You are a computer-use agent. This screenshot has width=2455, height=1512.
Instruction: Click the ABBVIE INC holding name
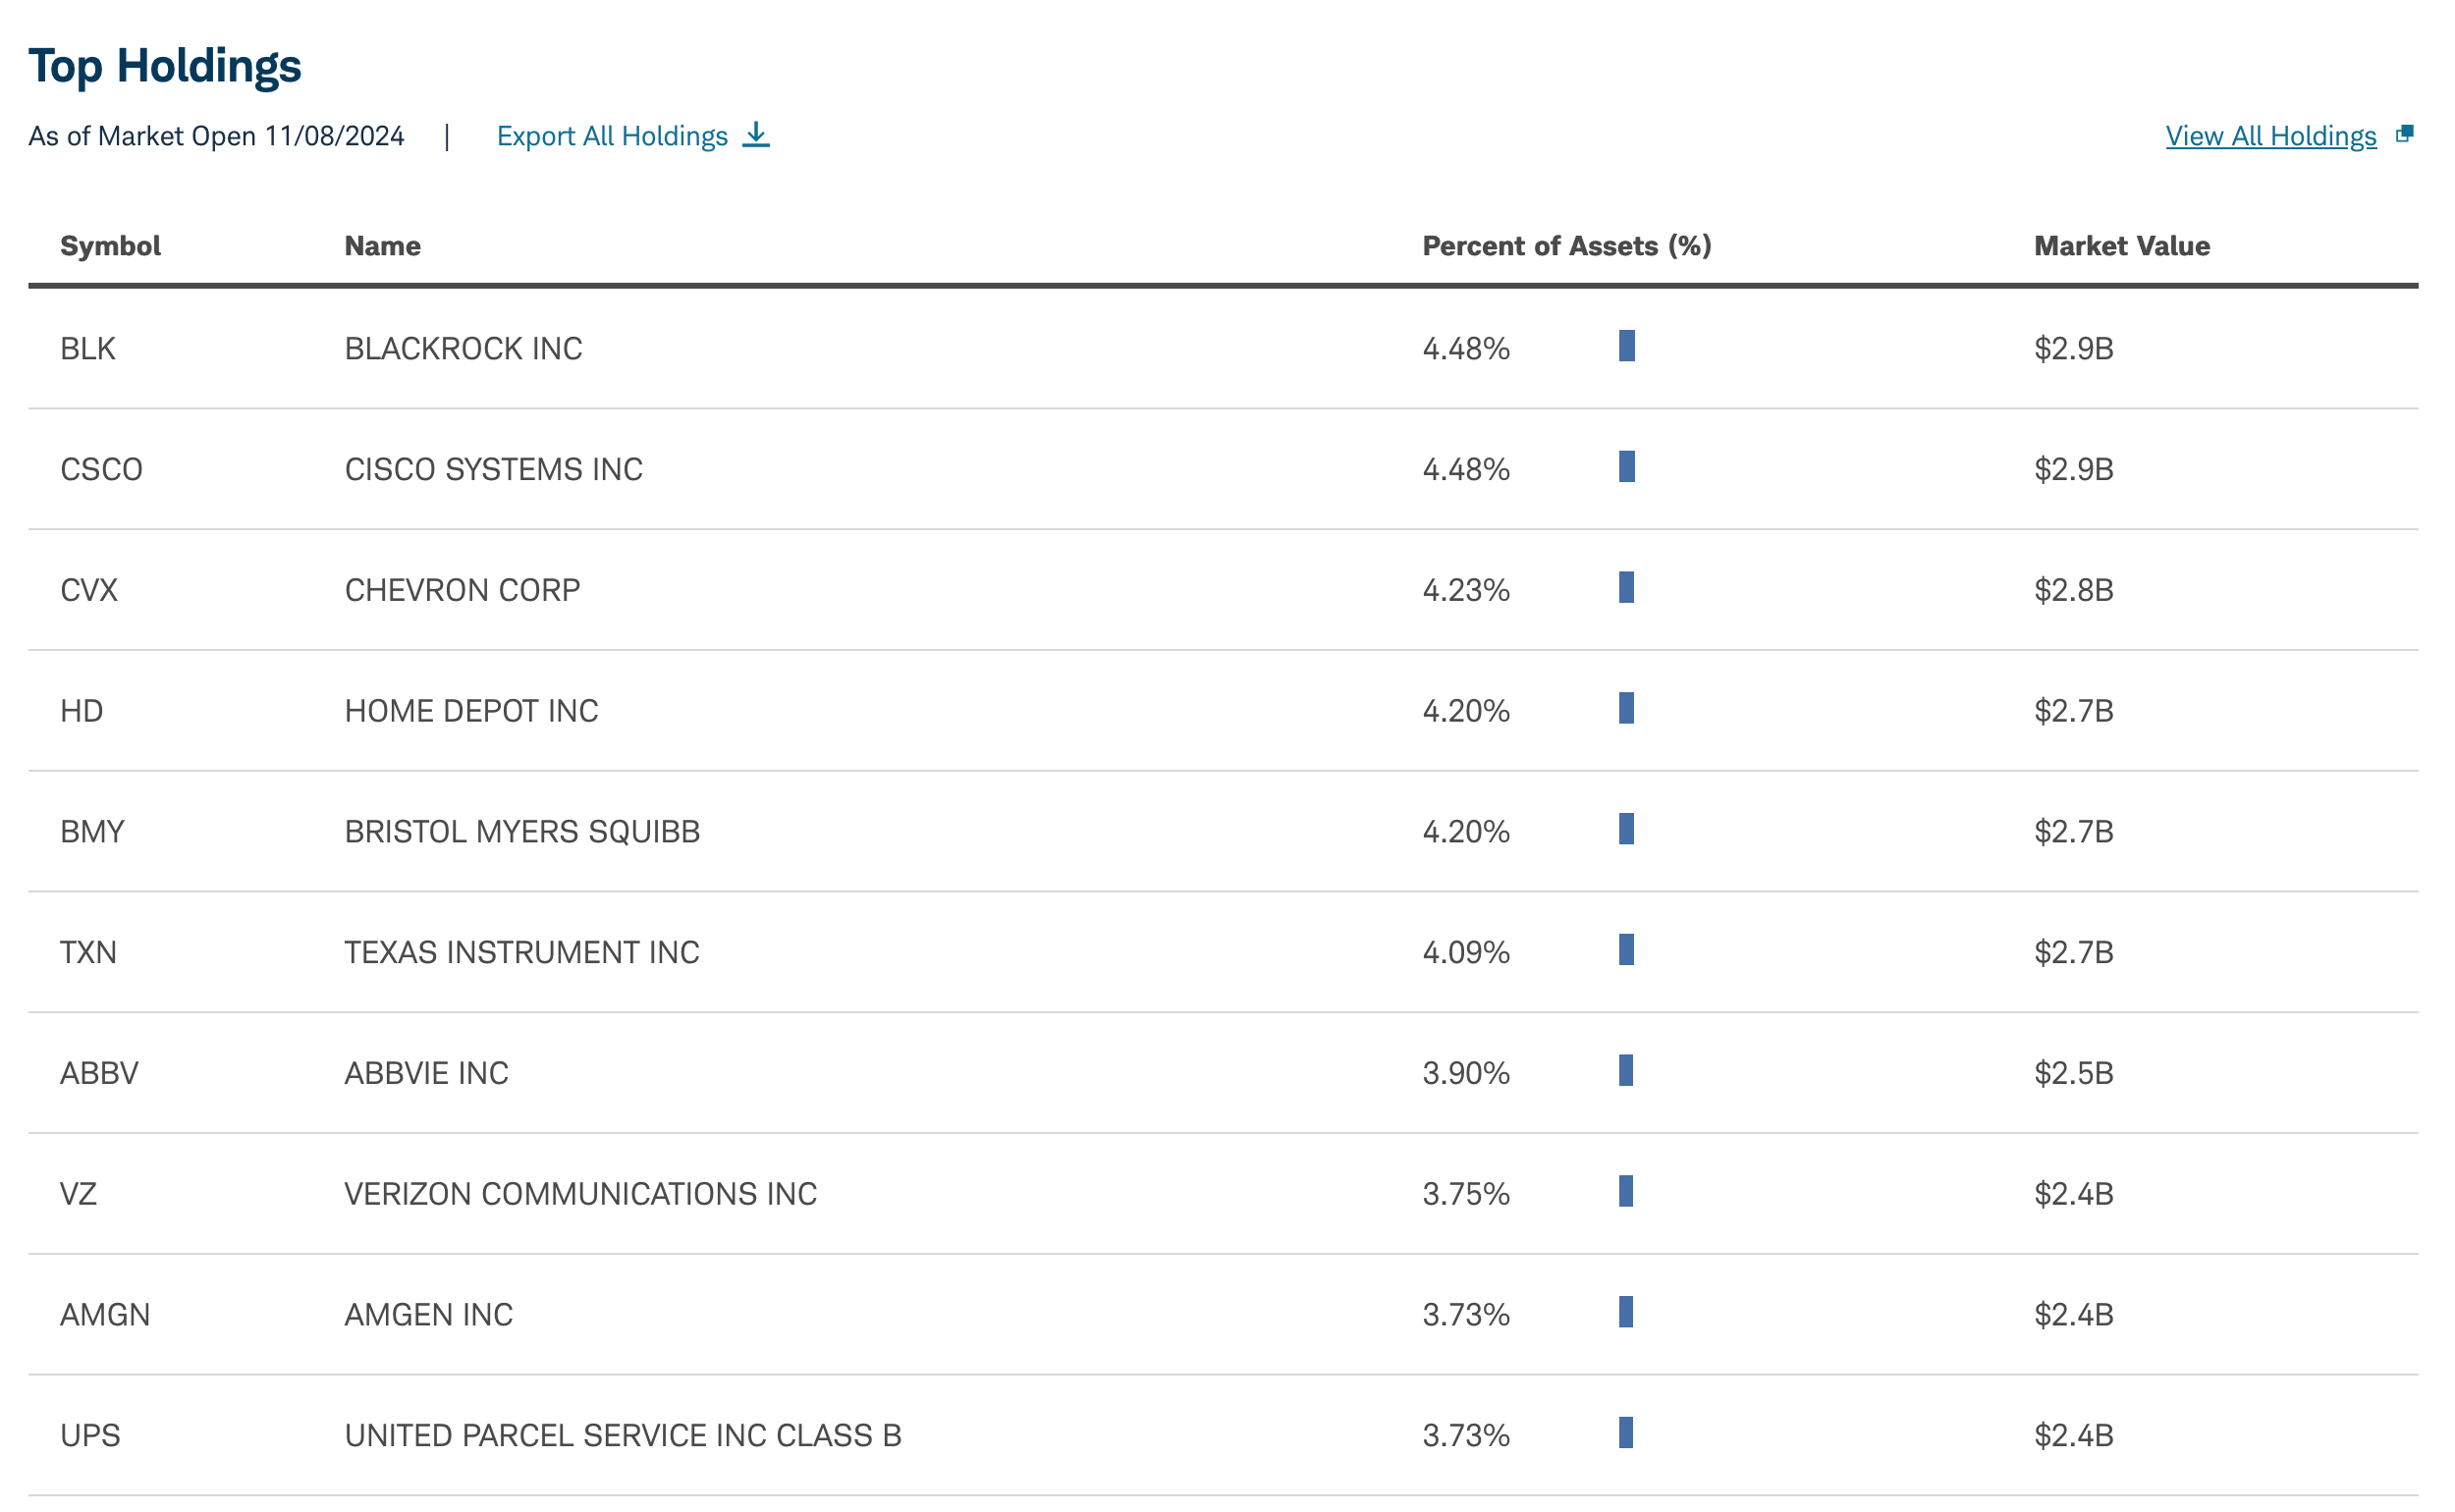[428, 1075]
